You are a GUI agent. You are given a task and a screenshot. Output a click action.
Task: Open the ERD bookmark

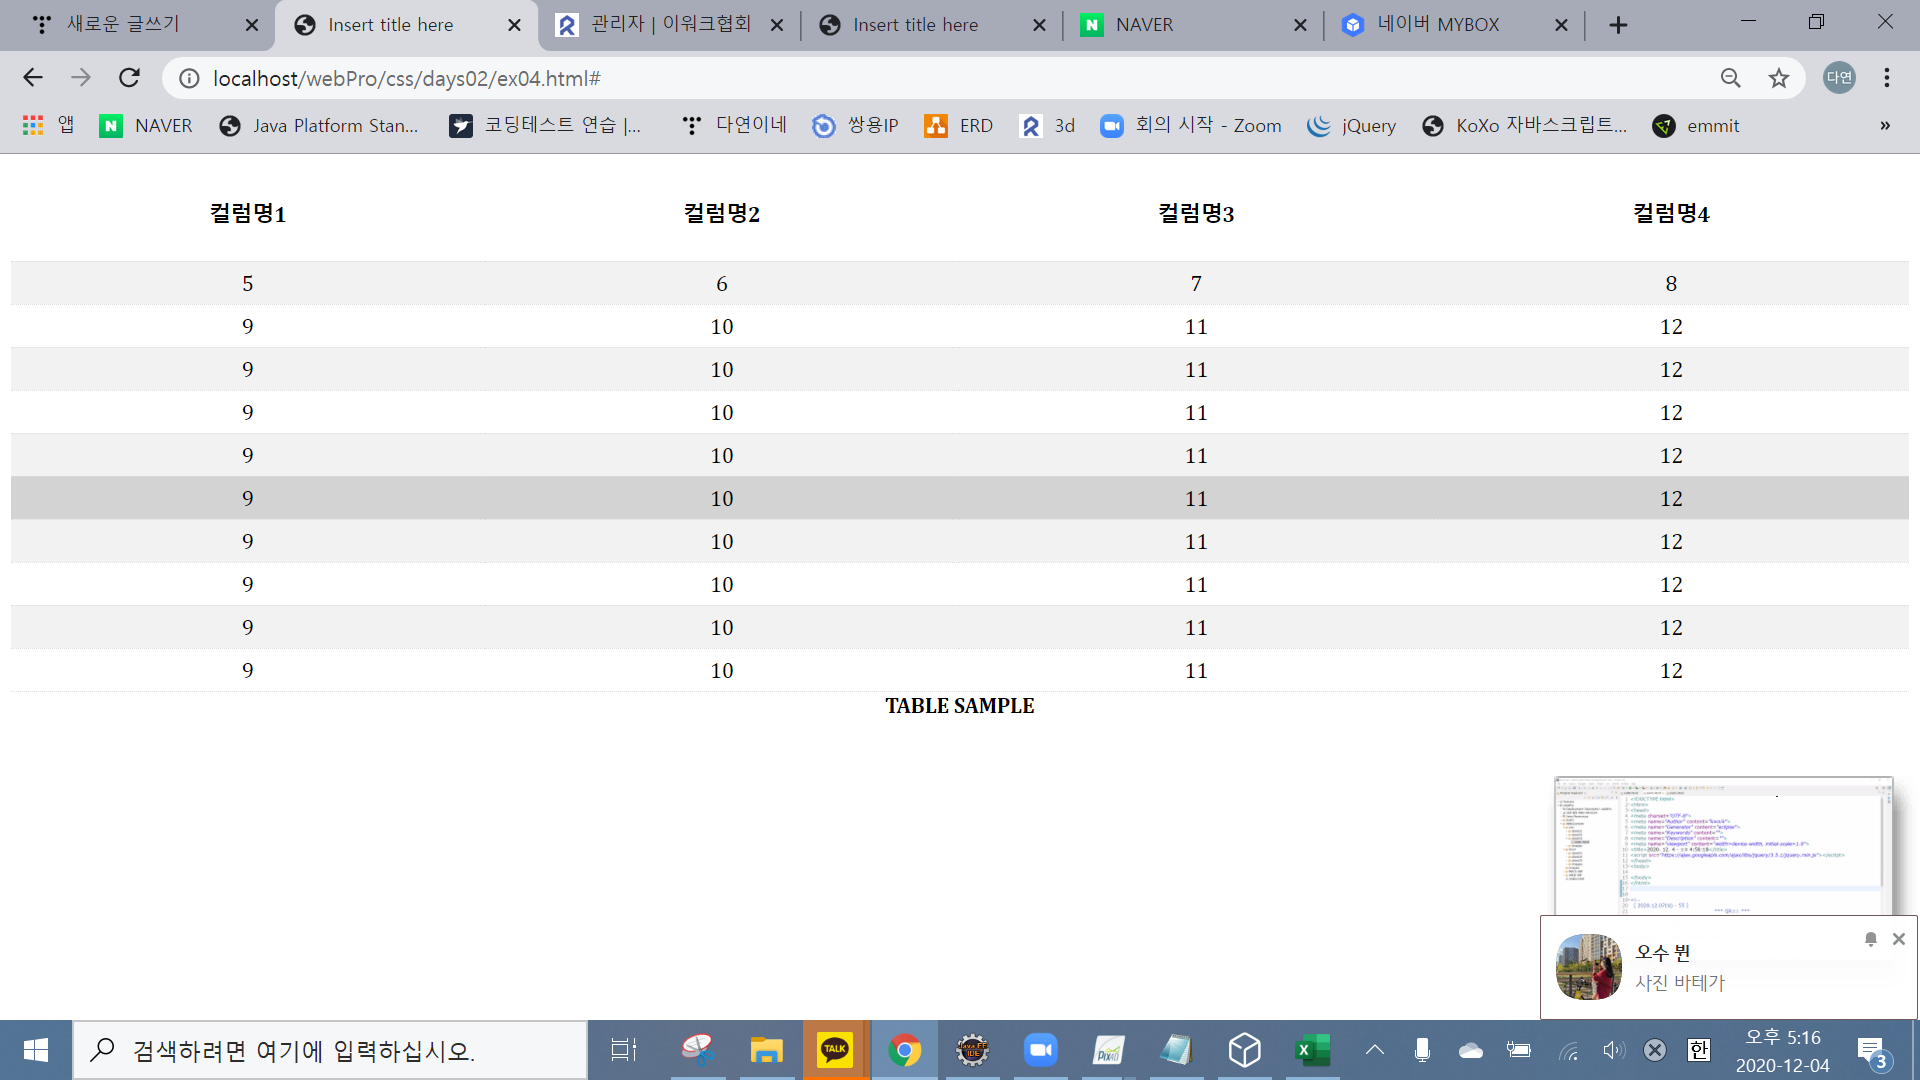pyautogui.click(x=959, y=126)
